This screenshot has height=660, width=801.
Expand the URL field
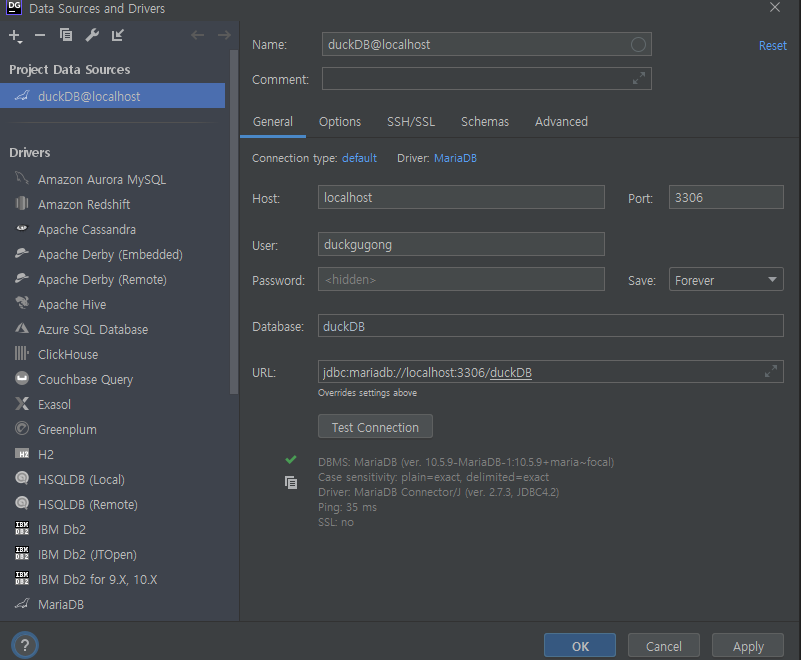[771, 371]
